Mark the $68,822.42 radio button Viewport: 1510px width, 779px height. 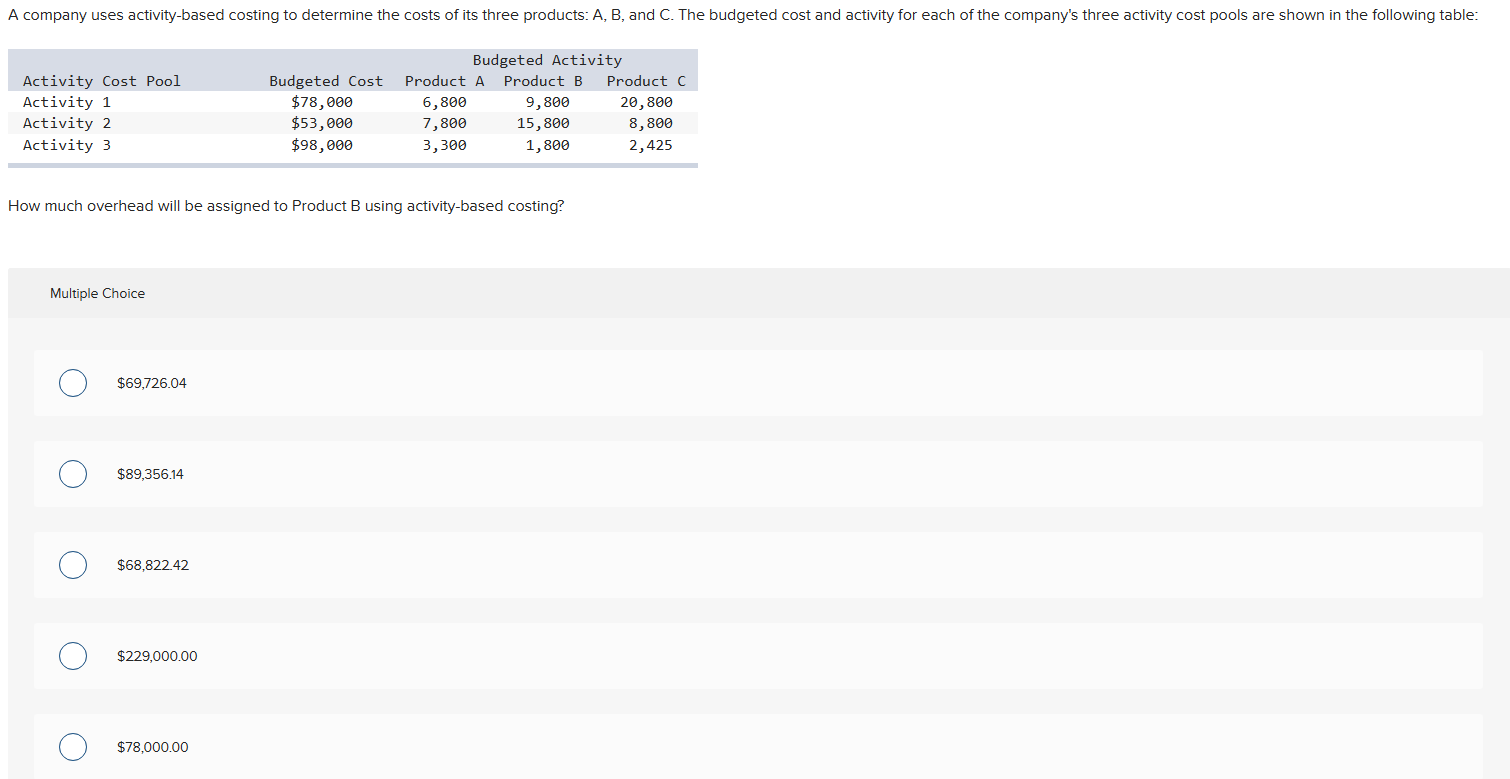coord(72,565)
